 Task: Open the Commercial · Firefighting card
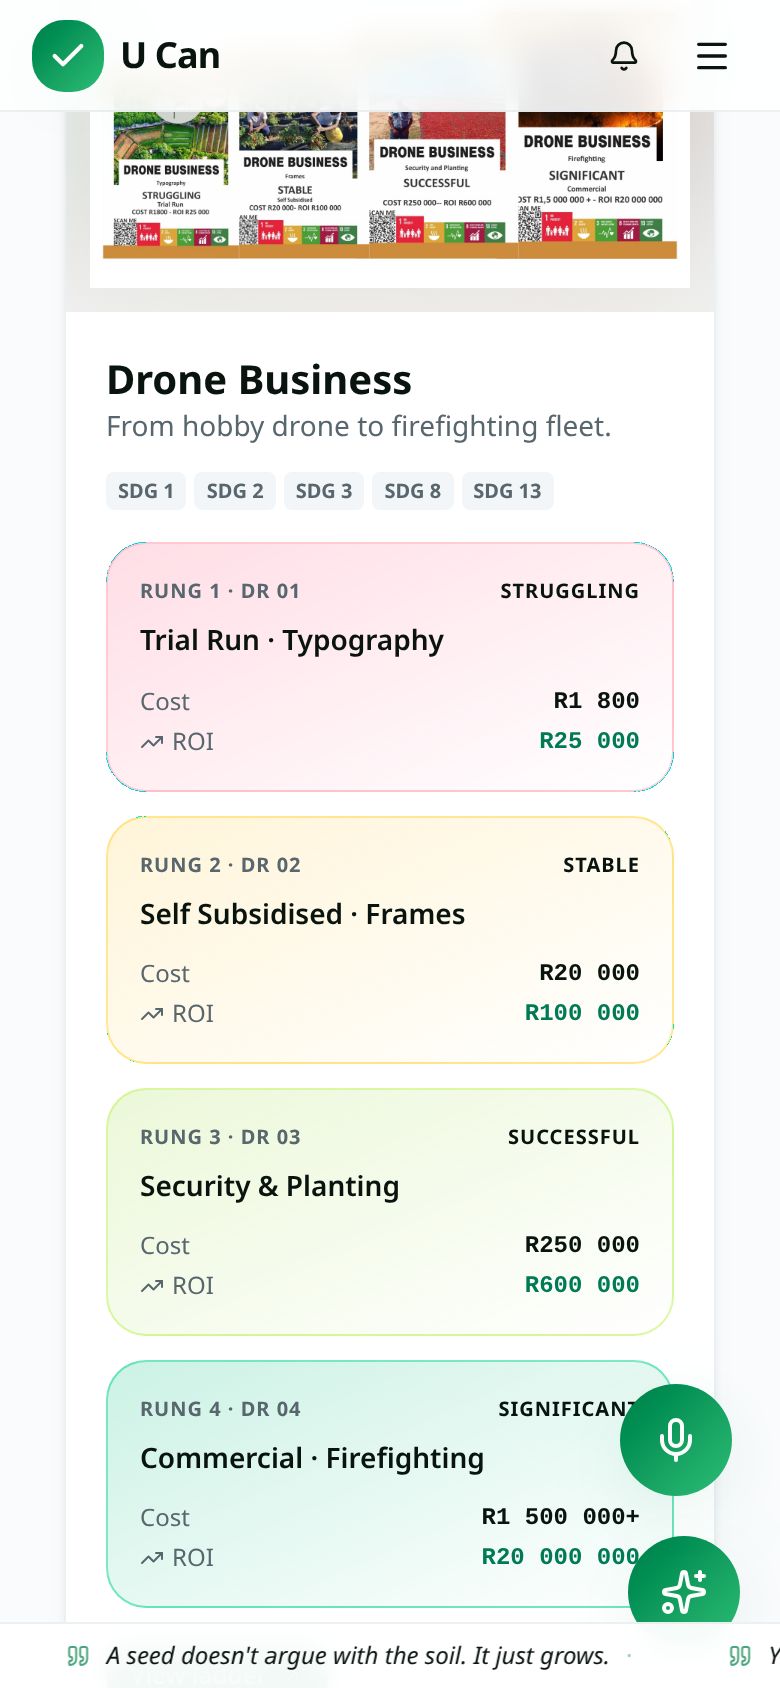click(390, 1484)
